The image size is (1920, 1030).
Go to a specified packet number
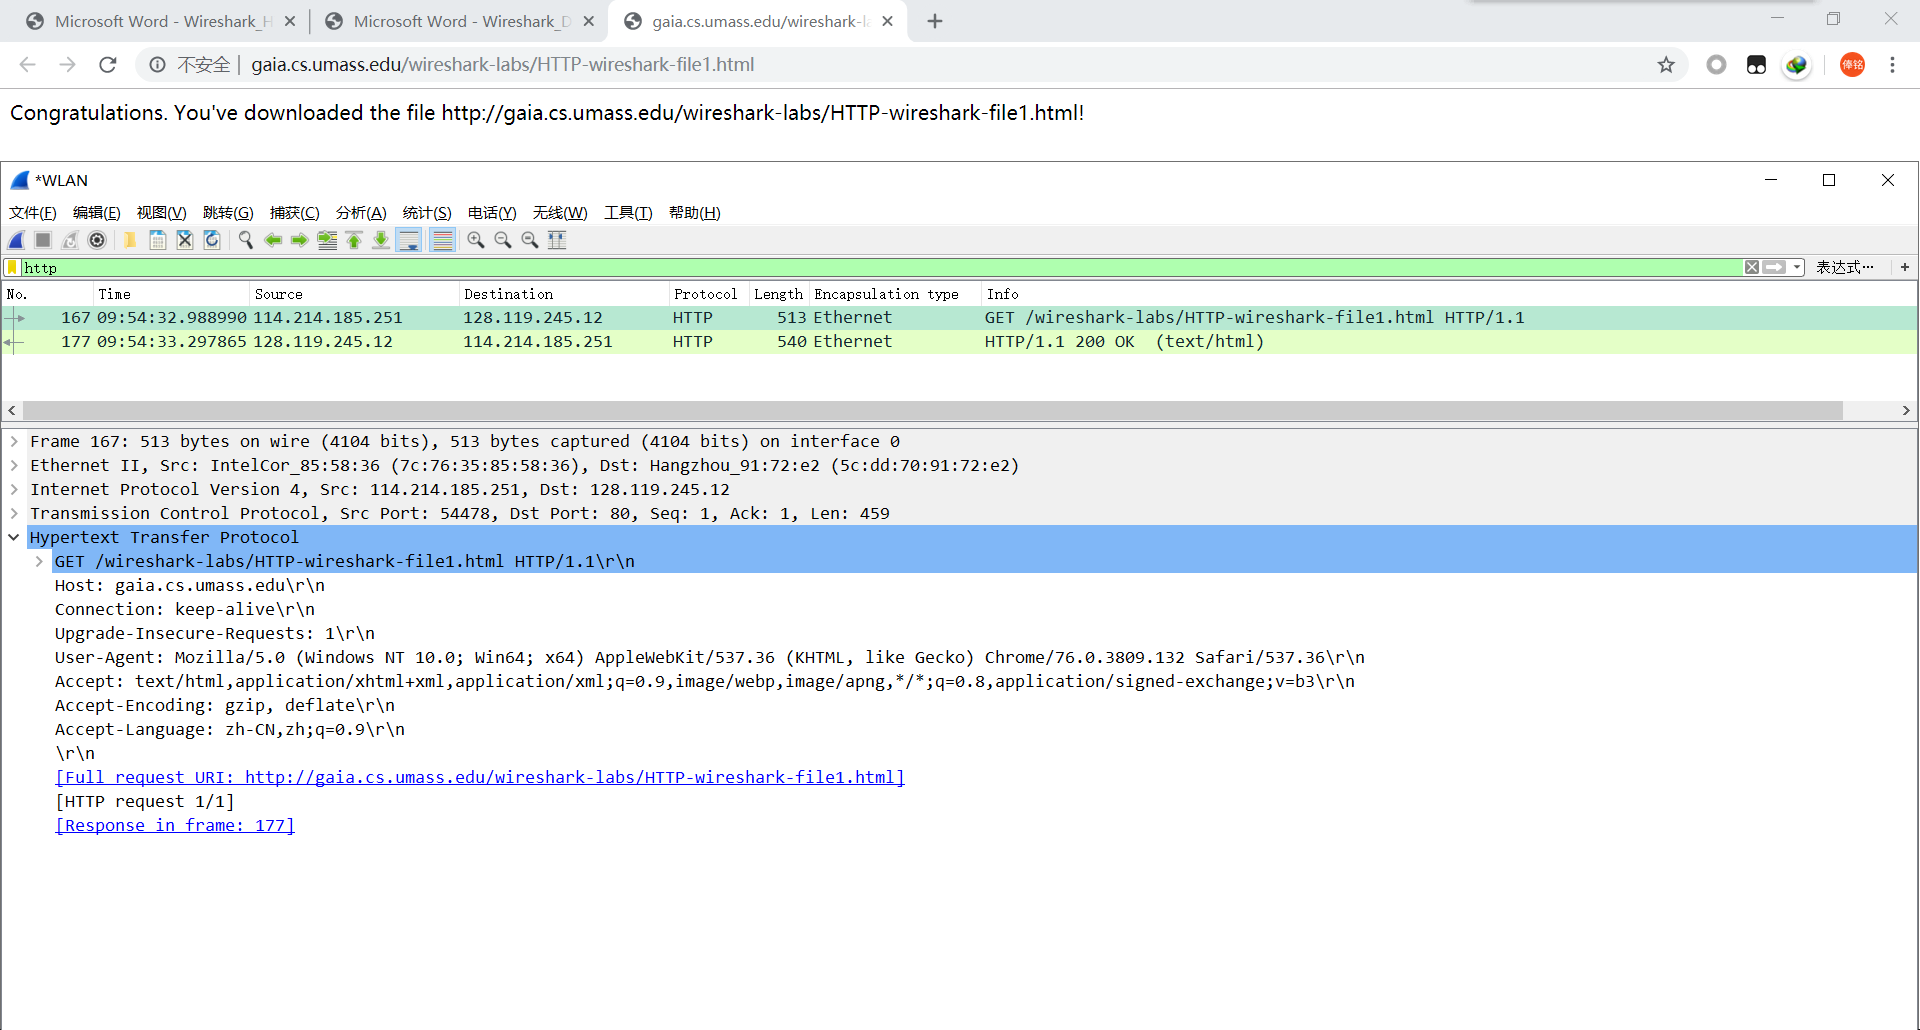(327, 240)
